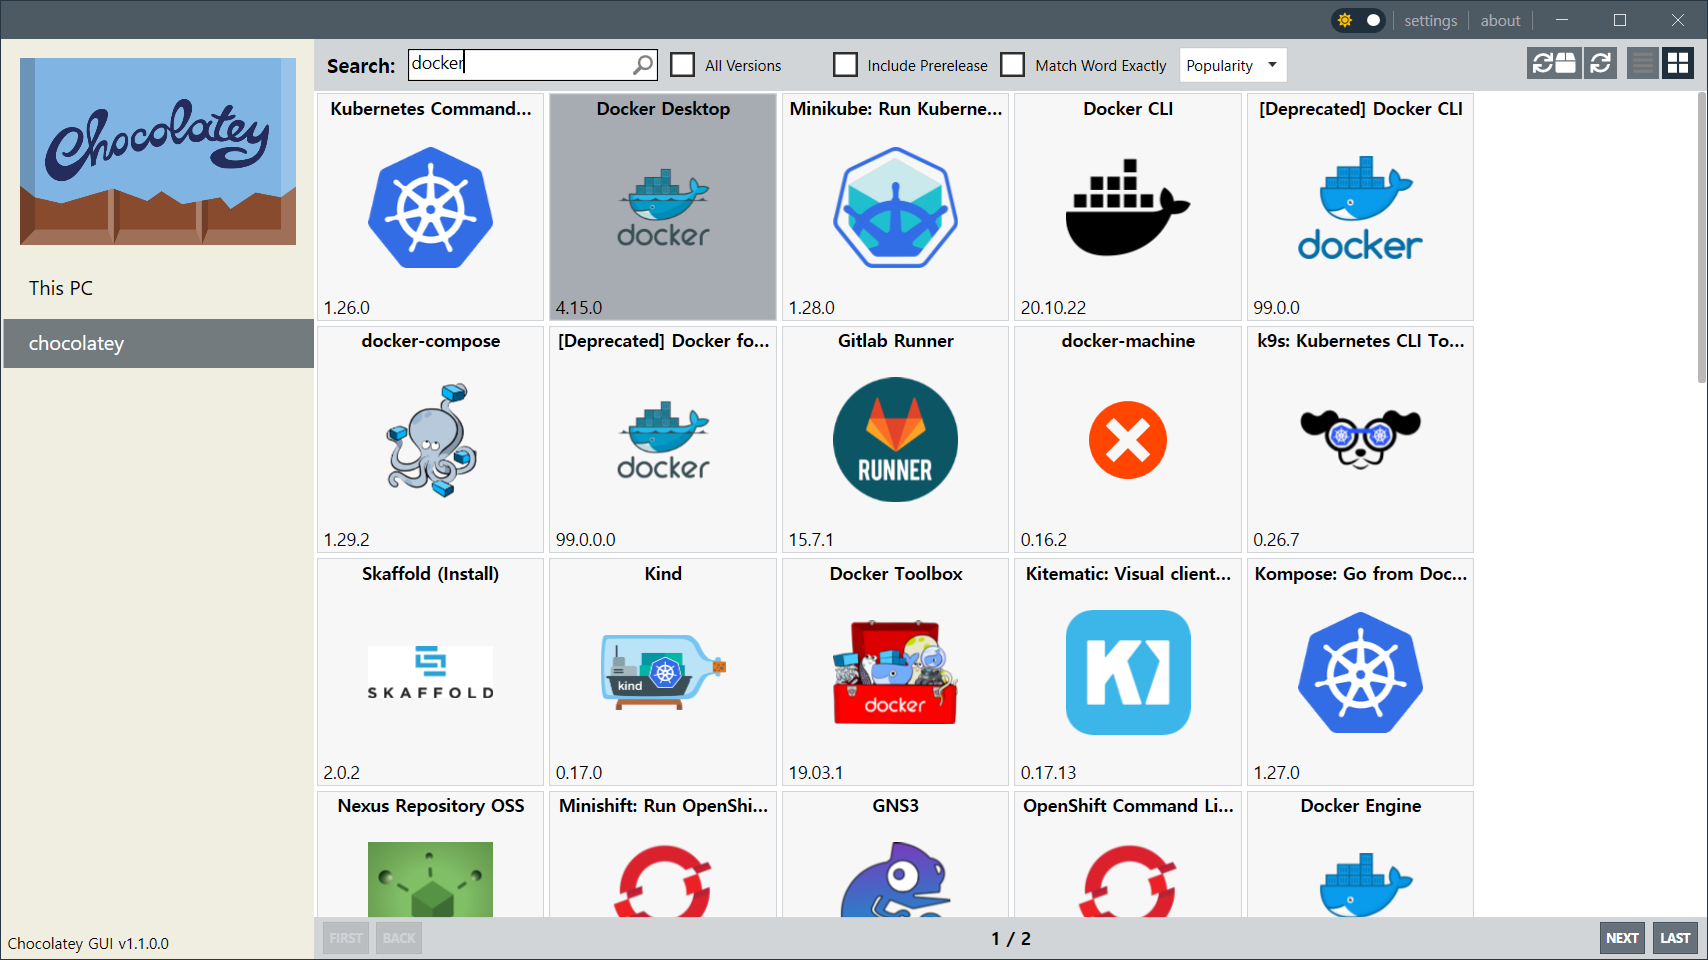Go to the NEXT results page
Image resolution: width=1708 pixels, height=960 pixels.
point(1622,938)
